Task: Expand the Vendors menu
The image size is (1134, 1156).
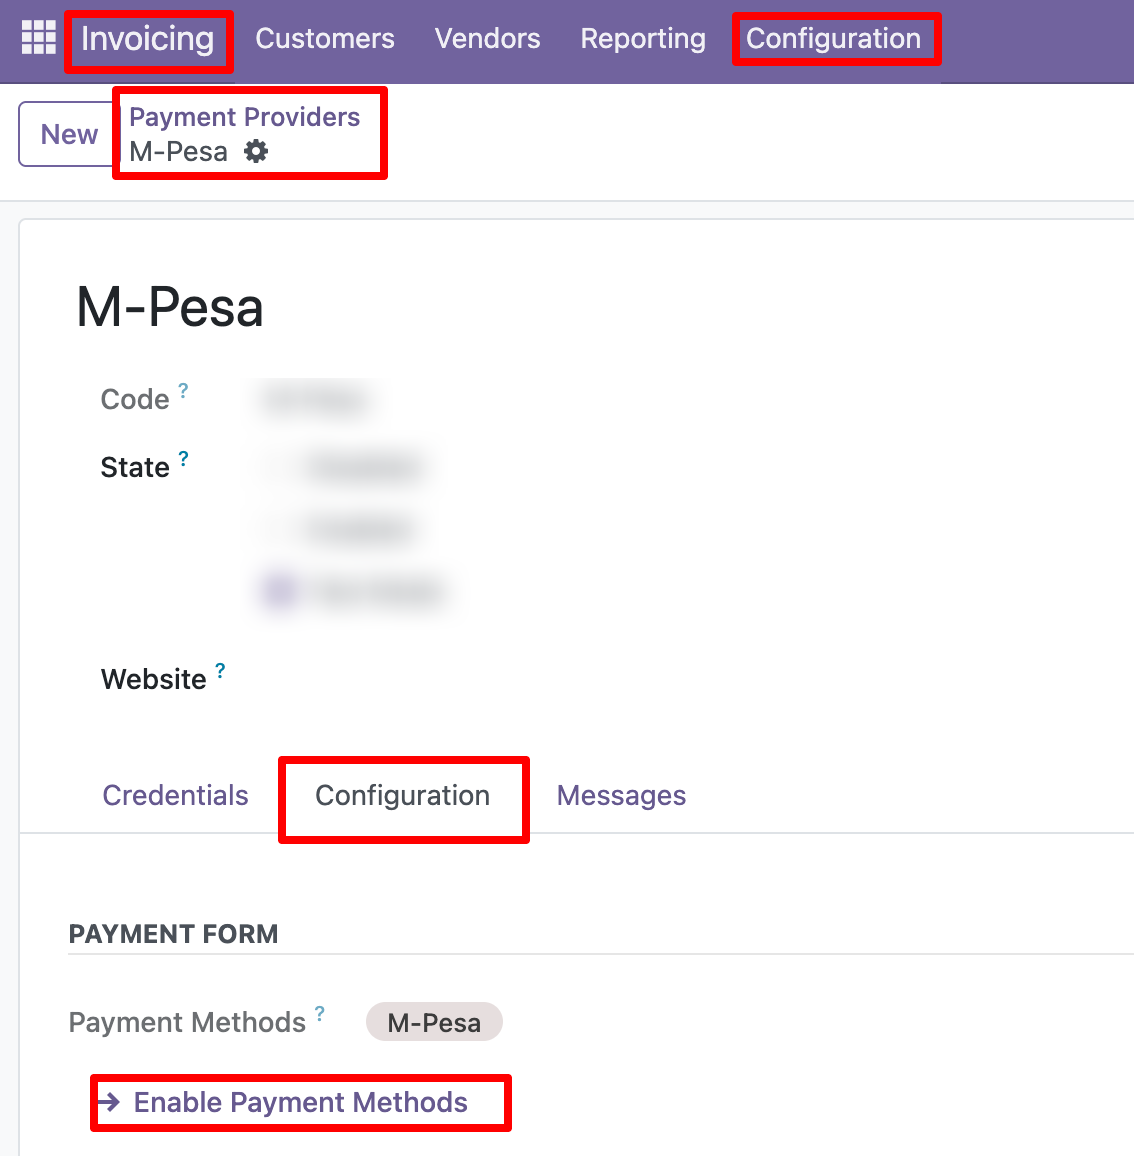Action: (487, 39)
